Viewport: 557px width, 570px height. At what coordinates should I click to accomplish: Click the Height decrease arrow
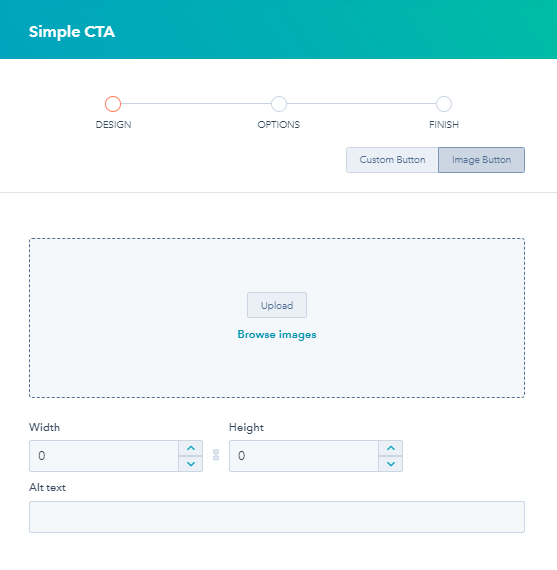(390, 464)
